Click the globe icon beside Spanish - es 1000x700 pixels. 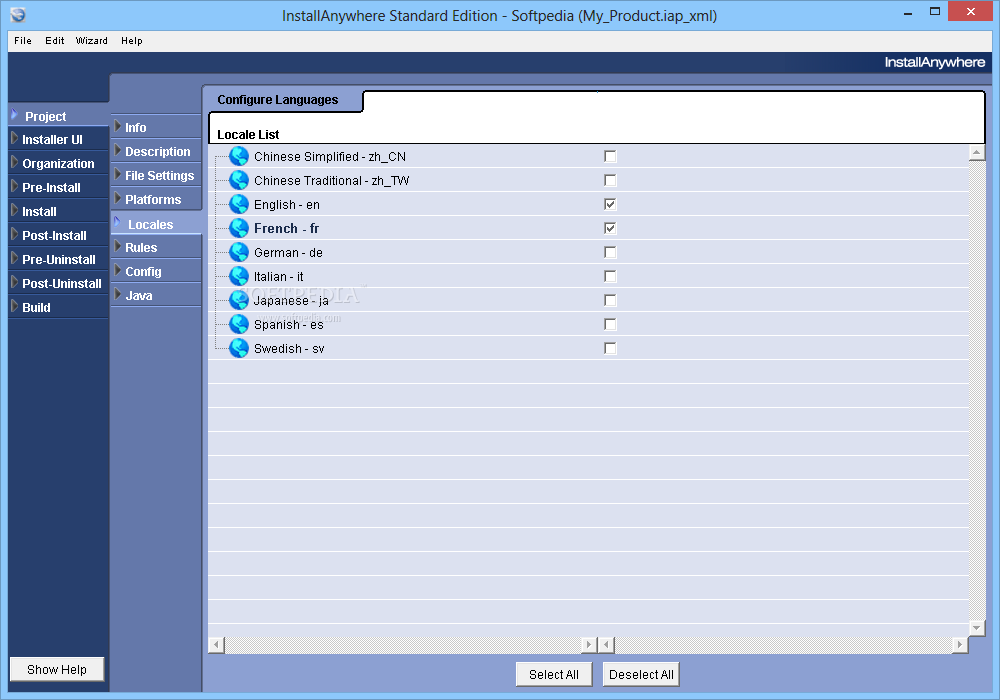click(239, 324)
